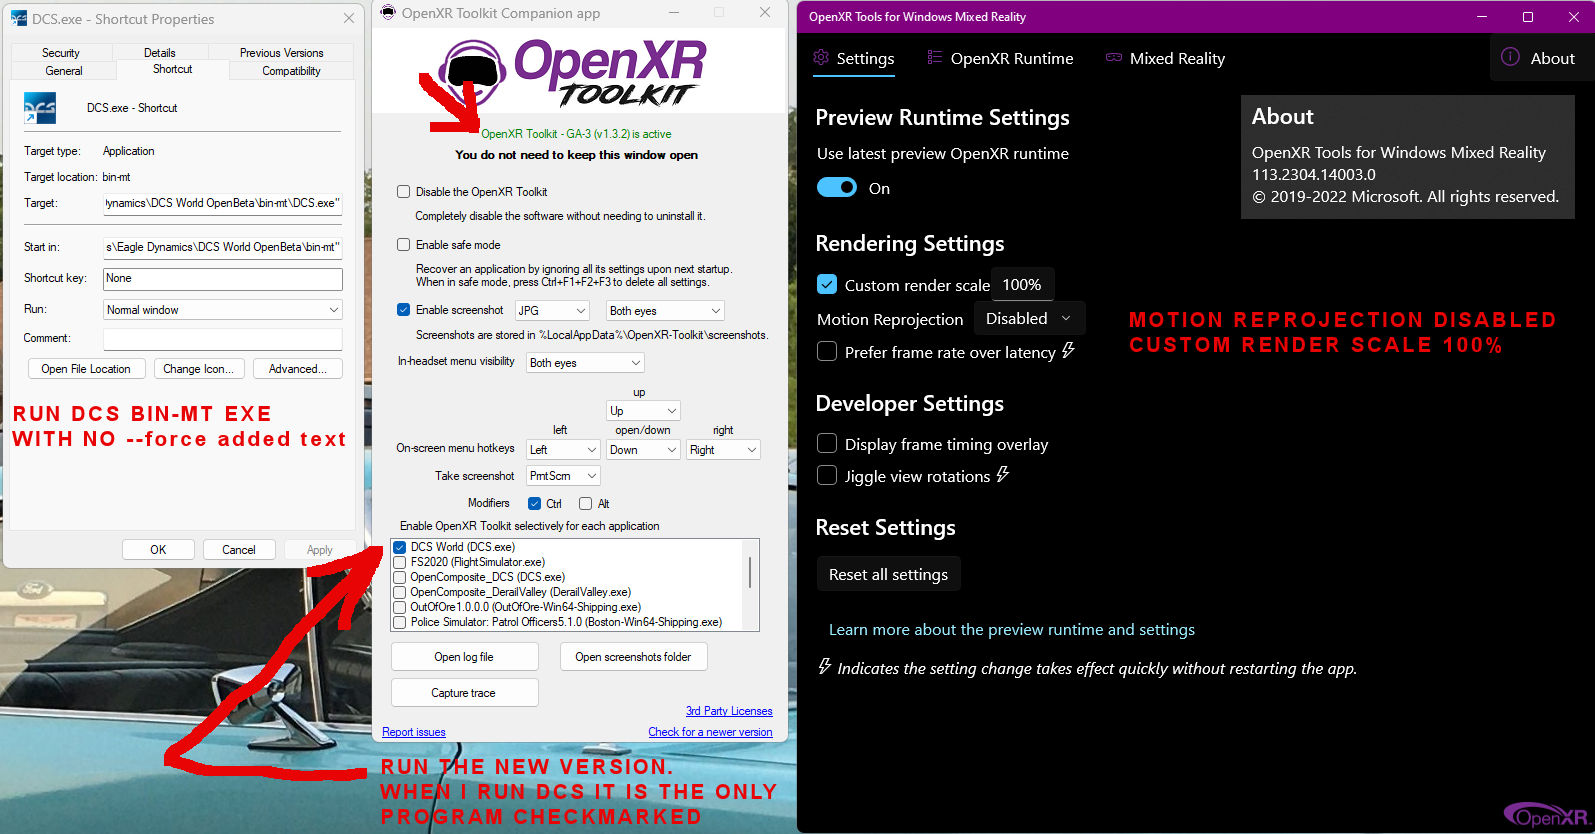
Task: Click the DCS.exe title bar icon
Action: 19,19
